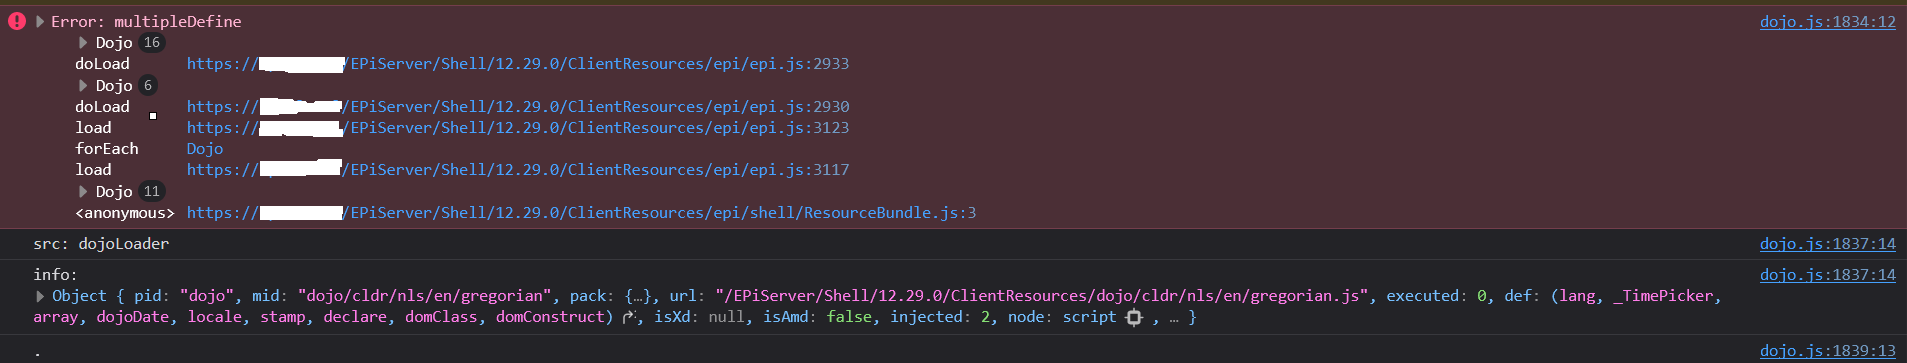Image resolution: width=1907 pixels, height=363 pixels.
Task: Collapse the multipleDefine error message
Action: pyautogui.click(x=40, y=21)
